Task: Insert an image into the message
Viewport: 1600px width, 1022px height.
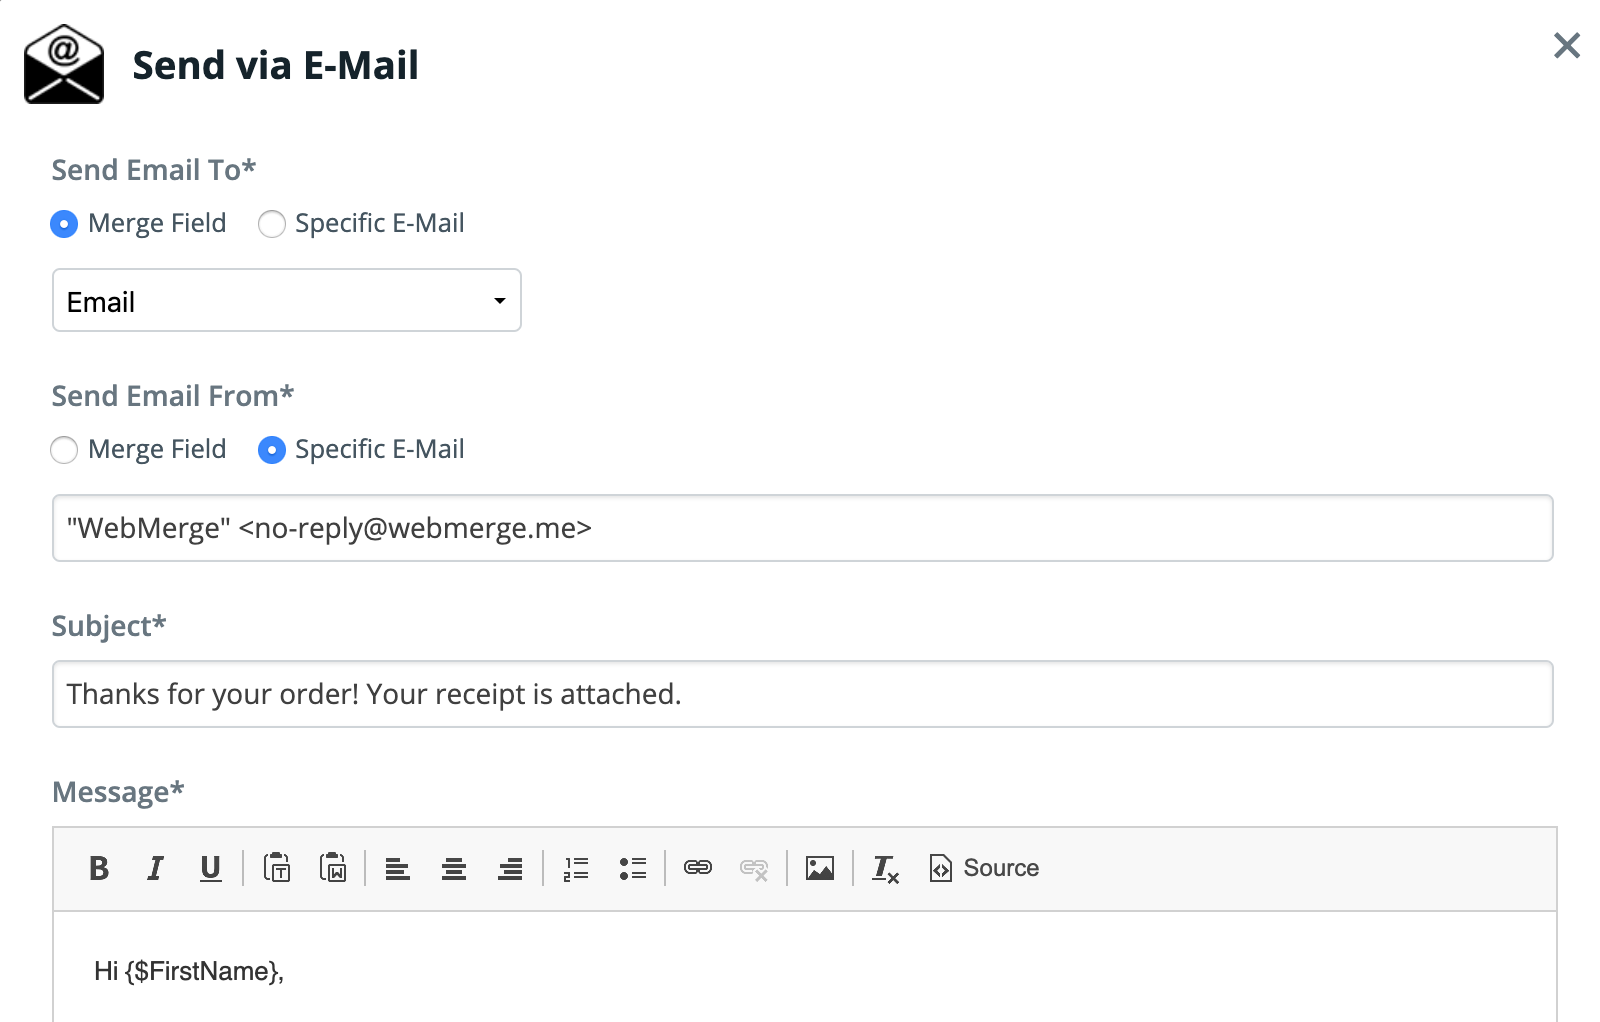Action: point(820,869)
